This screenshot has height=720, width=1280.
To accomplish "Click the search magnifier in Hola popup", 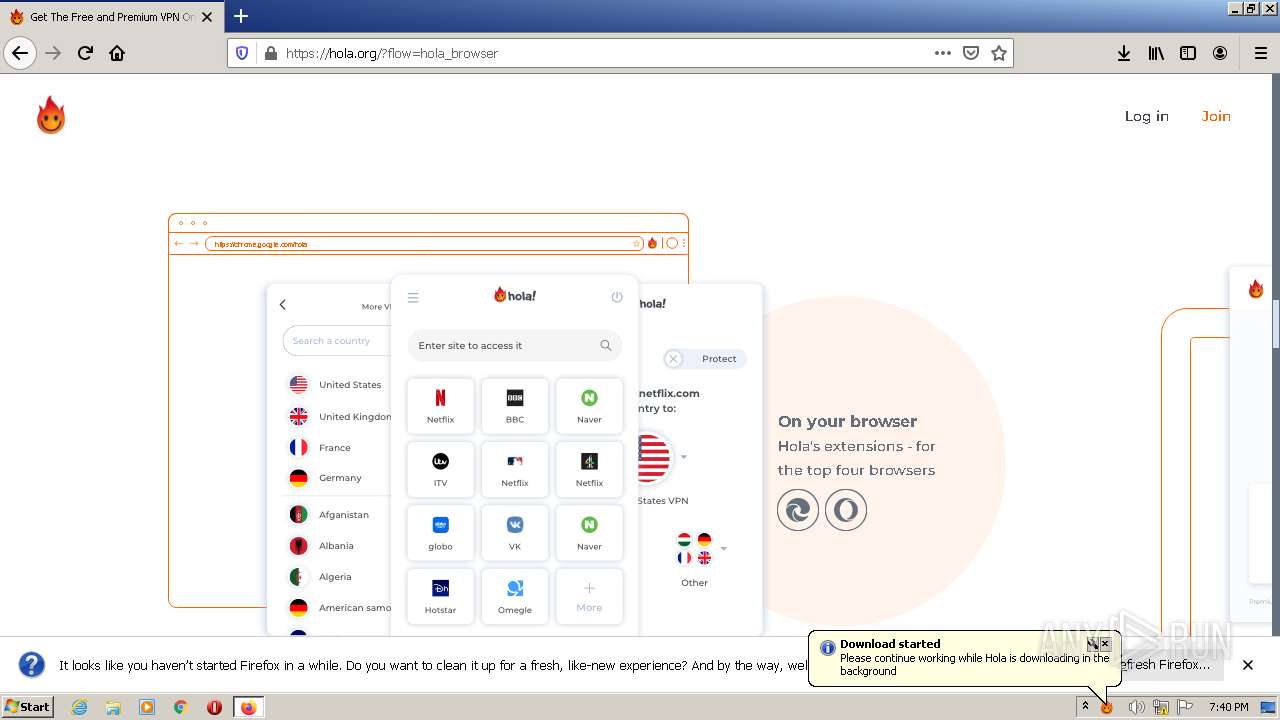I will point(605,345).
